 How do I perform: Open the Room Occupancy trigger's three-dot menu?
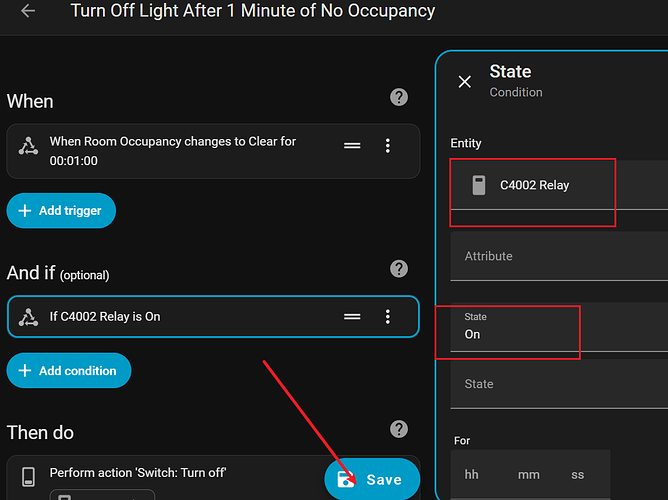(x=388, y=146)
